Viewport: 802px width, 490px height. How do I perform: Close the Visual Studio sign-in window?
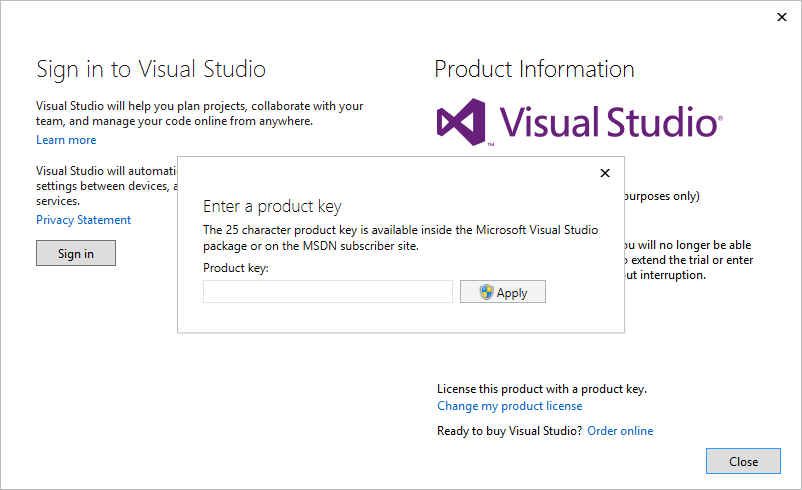[x=782, y=17]
